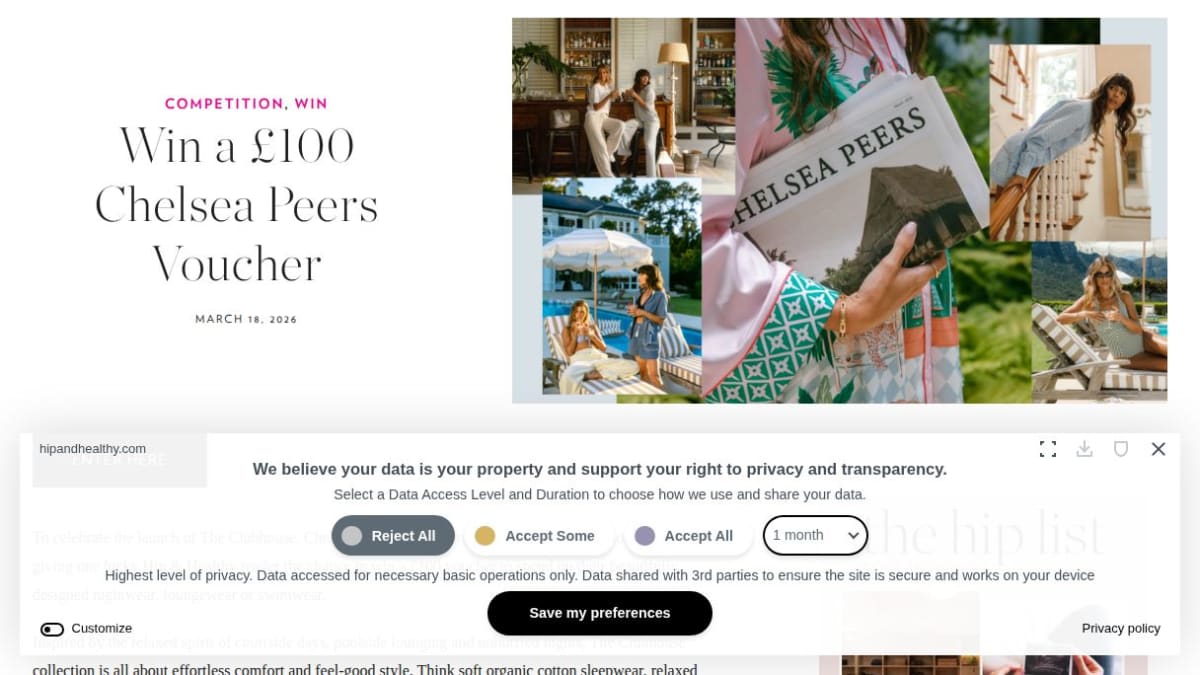
Task: Select the Accept Some option
Action: click(x=539, y=536)
